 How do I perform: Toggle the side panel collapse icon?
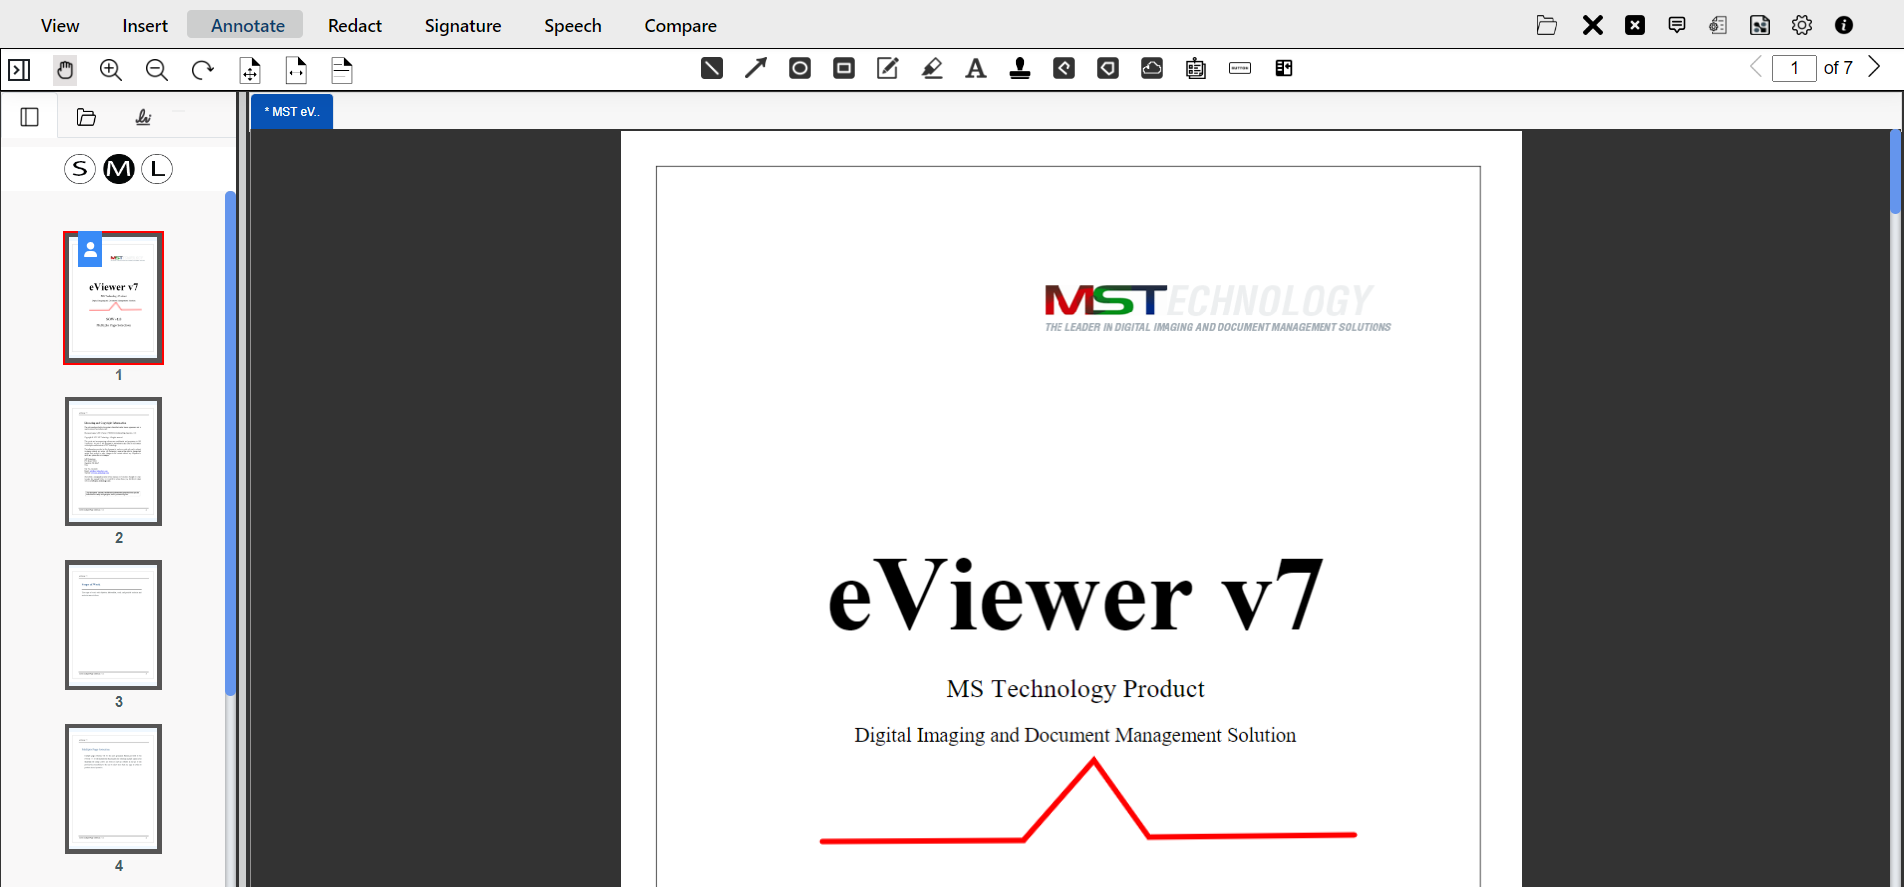[20, 70]
